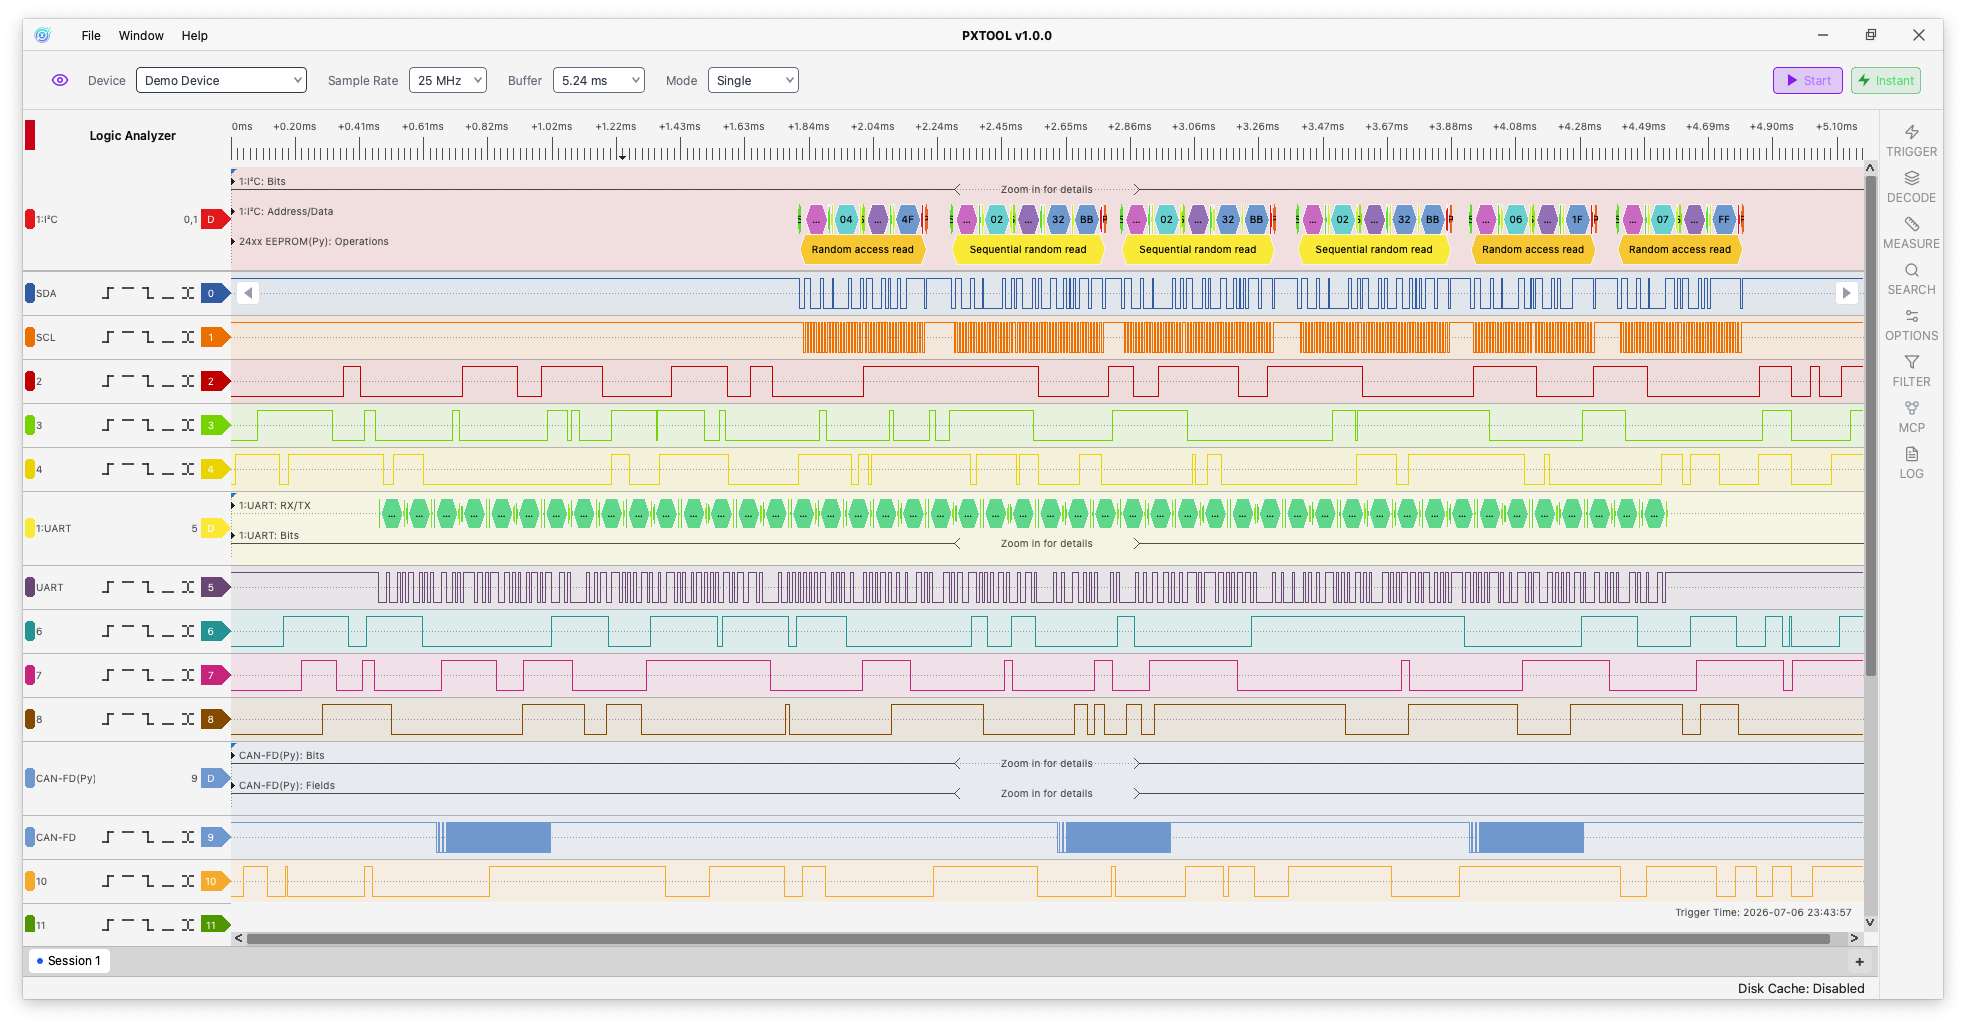Click the vertical channel list scrollbar thumb

tap(1870, 425)
